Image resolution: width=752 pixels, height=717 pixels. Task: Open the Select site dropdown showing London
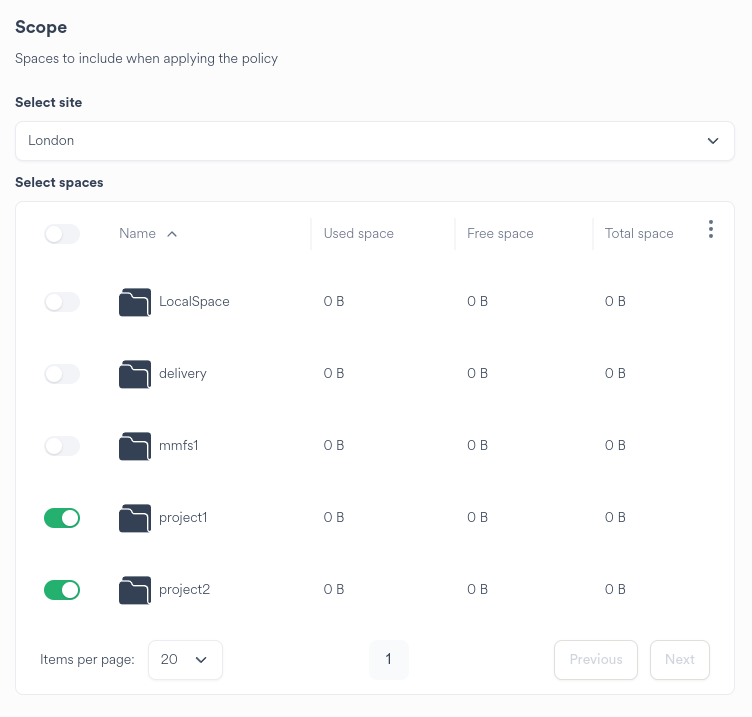(x=374, y=141)
